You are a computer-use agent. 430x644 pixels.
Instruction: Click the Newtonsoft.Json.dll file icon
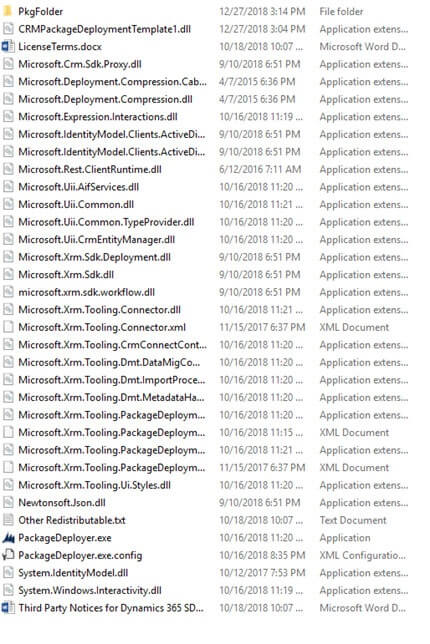tap(8, 503)
